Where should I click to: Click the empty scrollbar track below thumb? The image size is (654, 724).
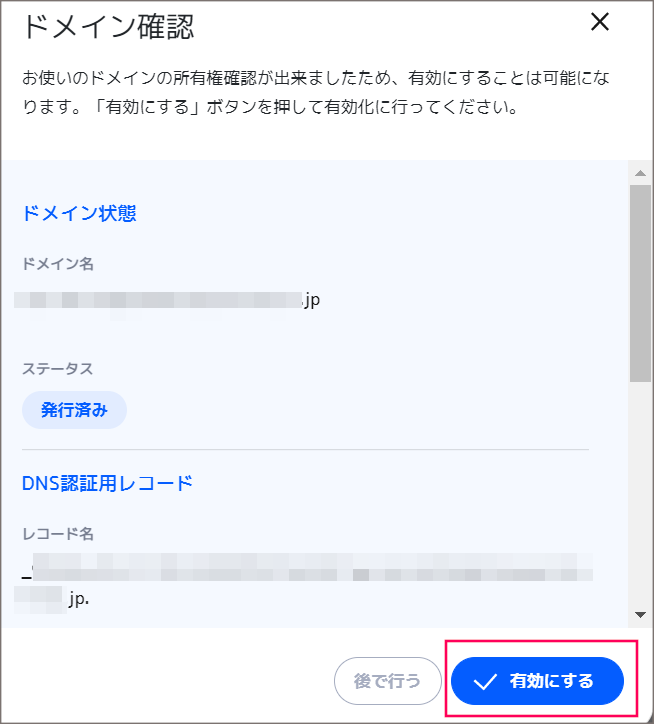pos(640,494)
